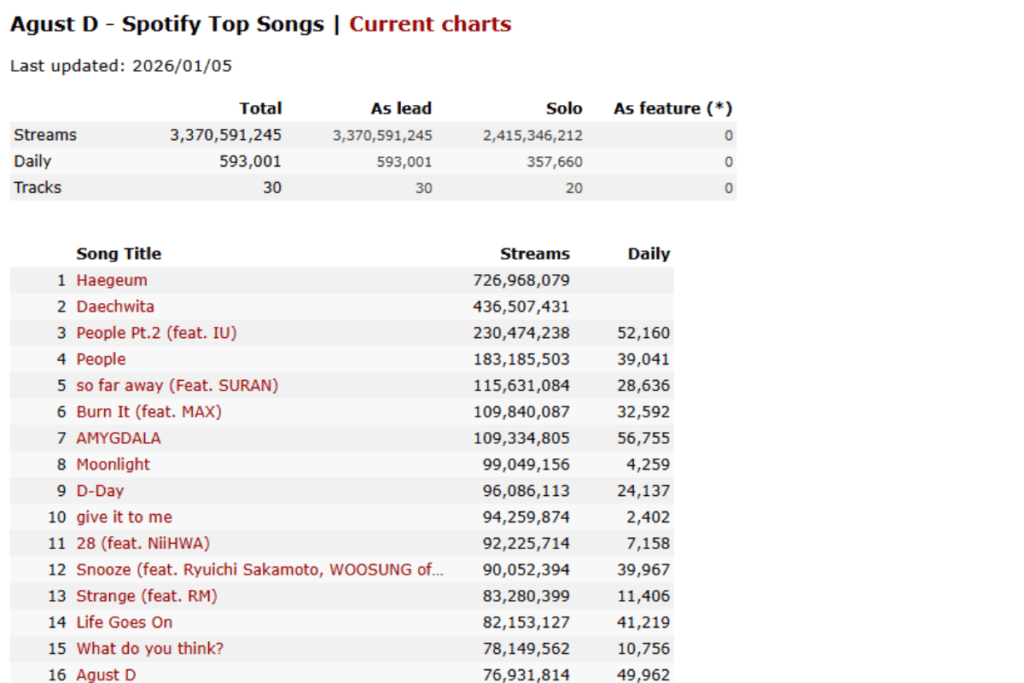
Task: Open the Snooze song link
Action: tap(260, 570)
